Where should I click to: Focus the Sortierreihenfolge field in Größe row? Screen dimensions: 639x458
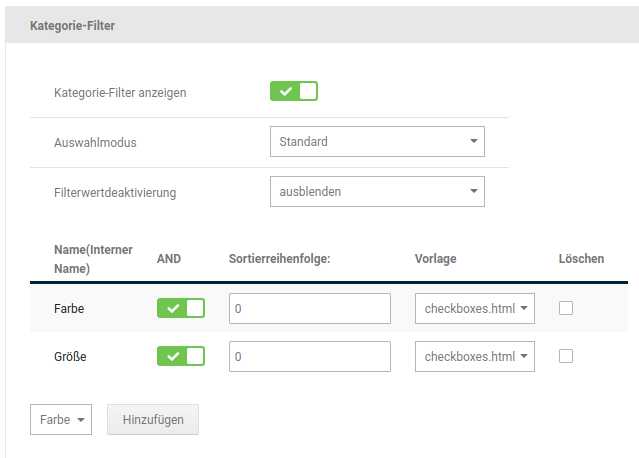(309, 356)
